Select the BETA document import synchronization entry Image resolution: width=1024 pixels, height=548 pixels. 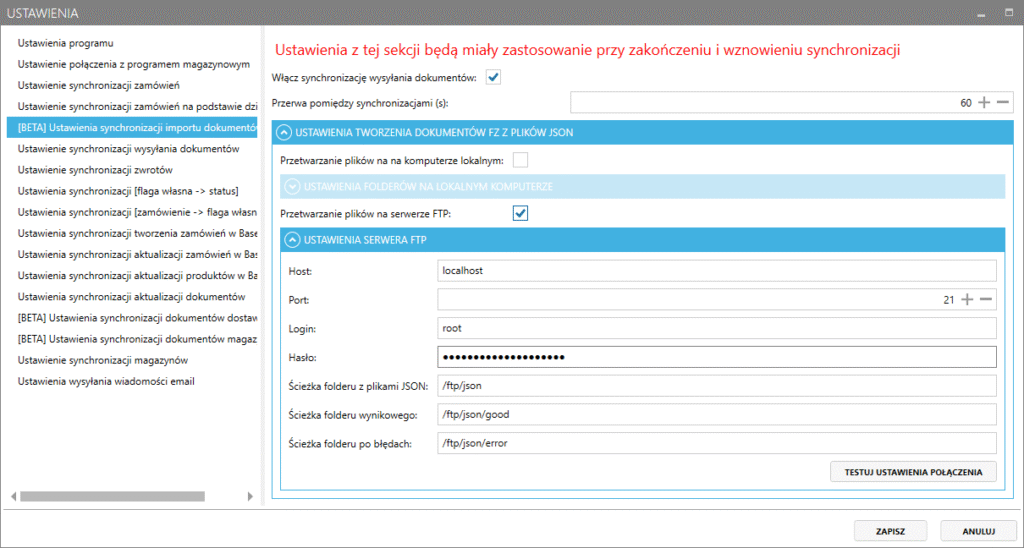click(132, 127)
